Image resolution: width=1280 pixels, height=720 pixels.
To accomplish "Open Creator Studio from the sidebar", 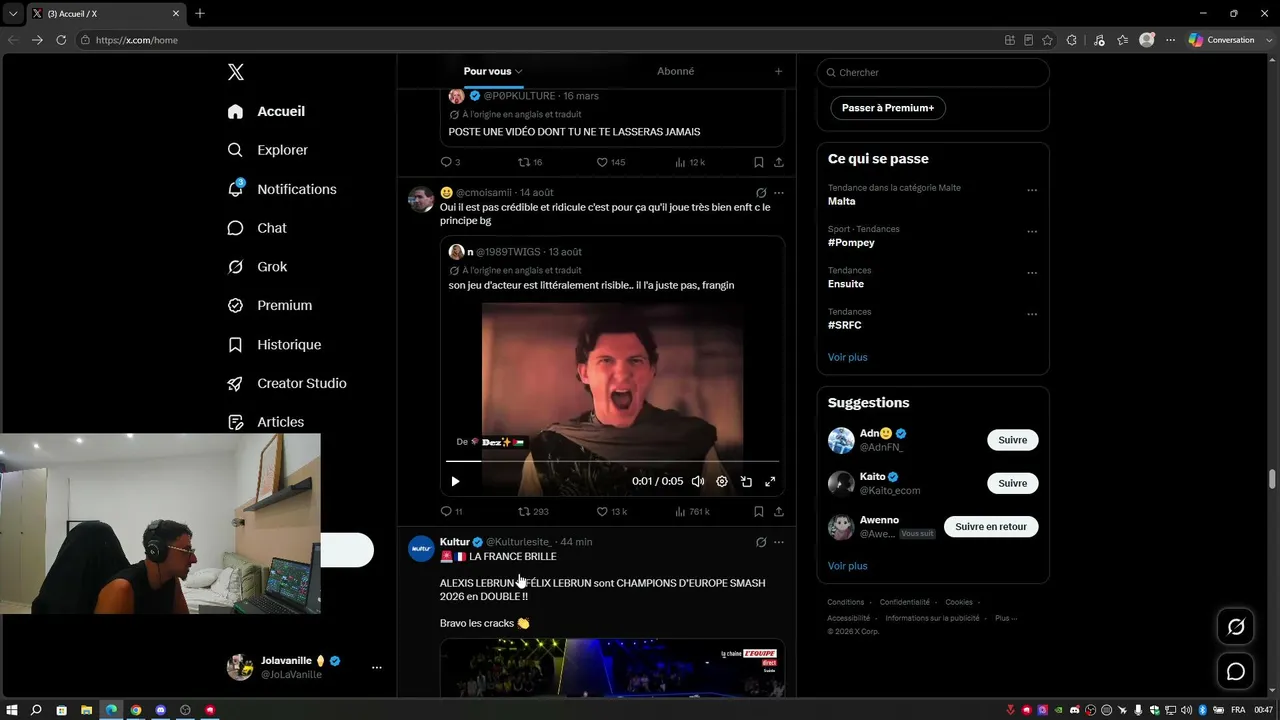I will (x=287, y=384).
